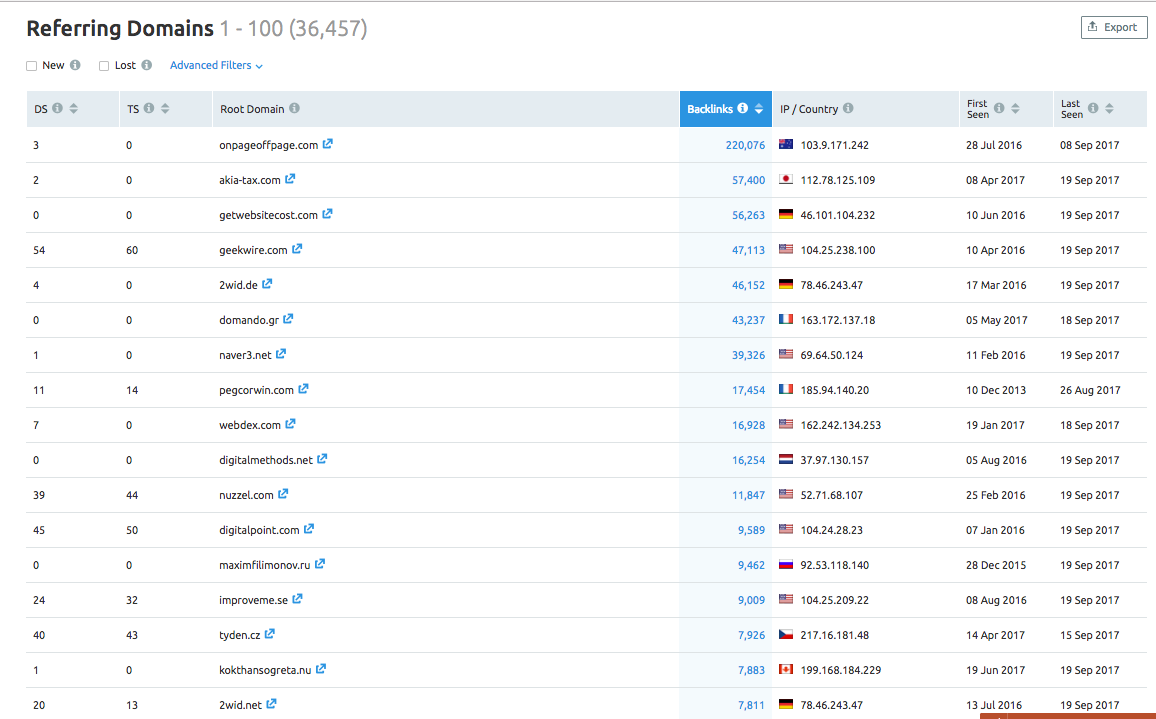Show info icon next to TS header
The width and height of the screenshot is (1156, 719).
[x=149, y=108]
